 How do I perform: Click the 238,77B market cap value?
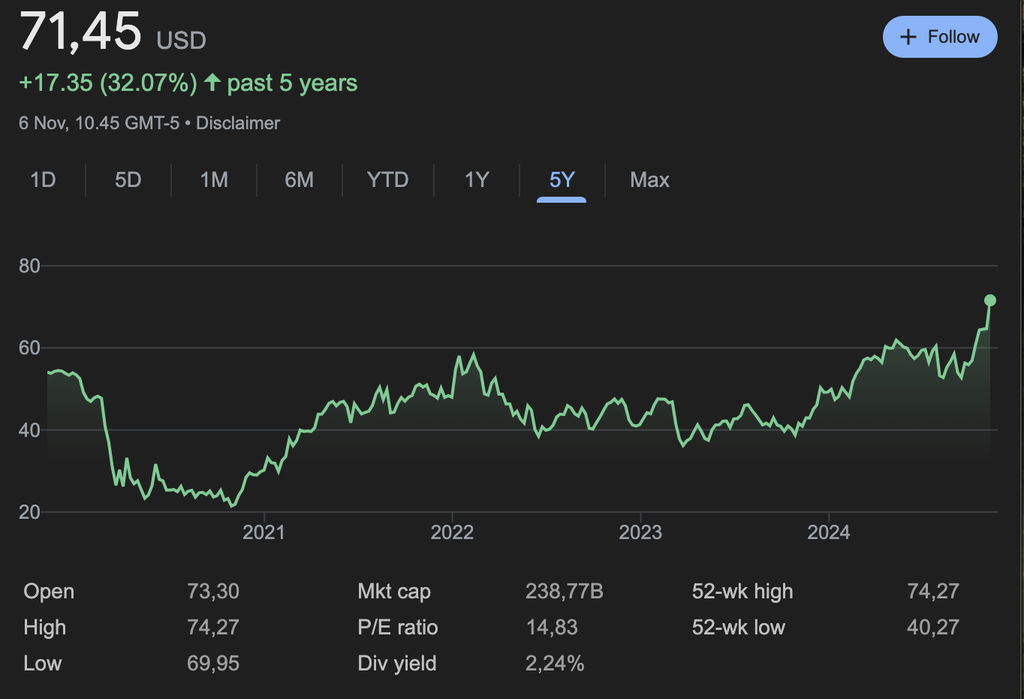(x=564, y=592)
